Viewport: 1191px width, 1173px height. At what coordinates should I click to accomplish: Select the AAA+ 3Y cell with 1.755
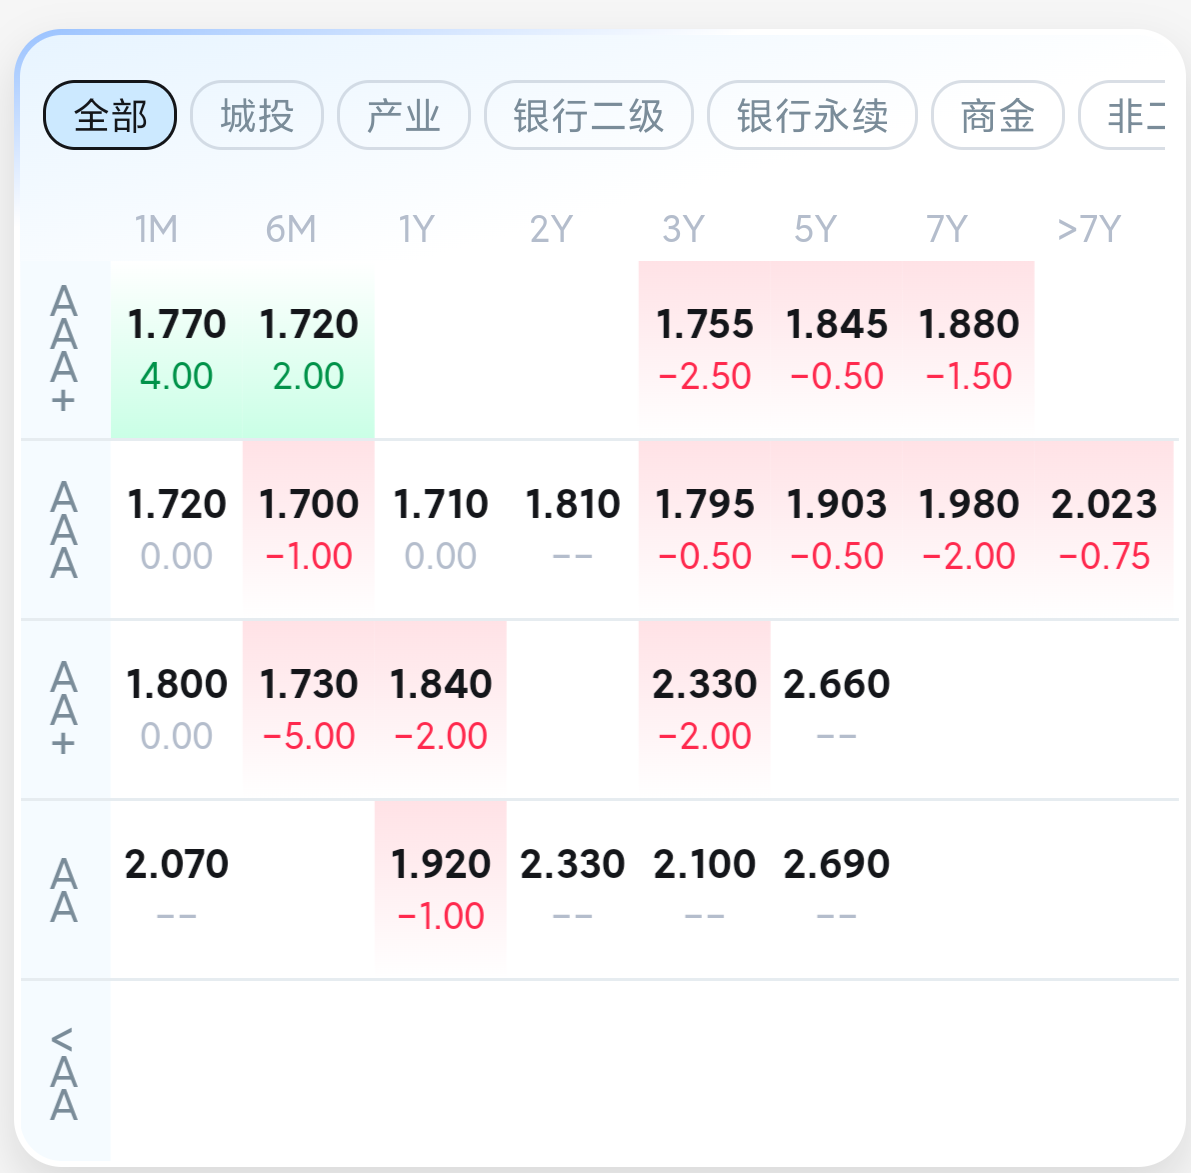coord(704,349)
